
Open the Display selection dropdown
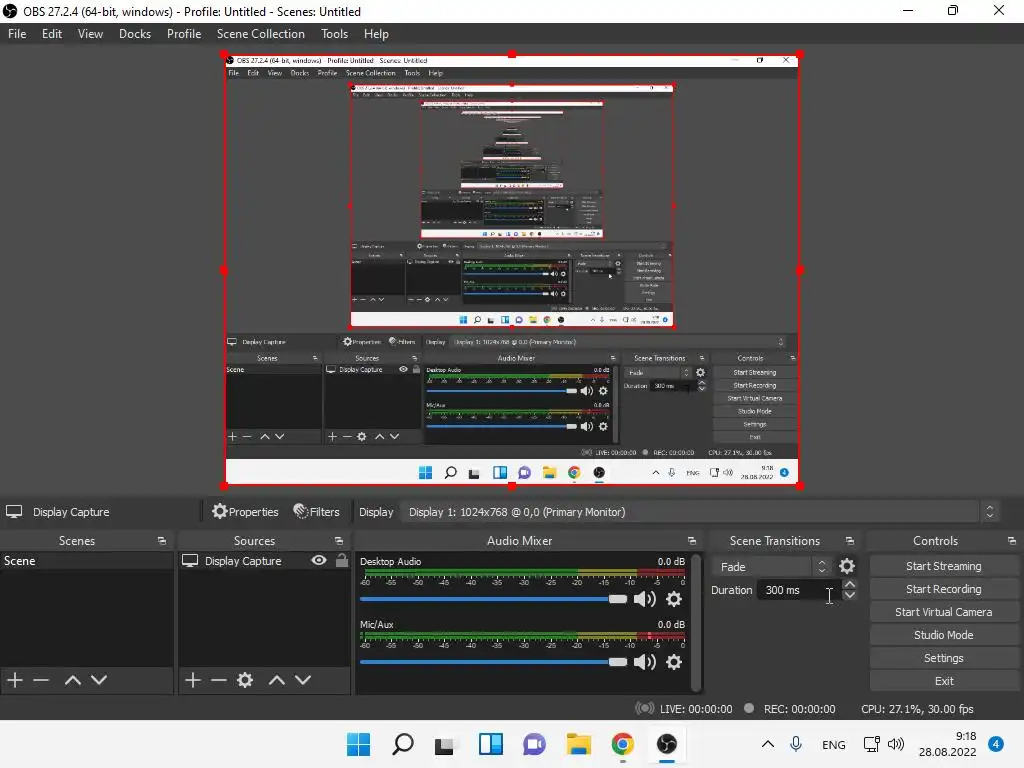pos(700,512)
